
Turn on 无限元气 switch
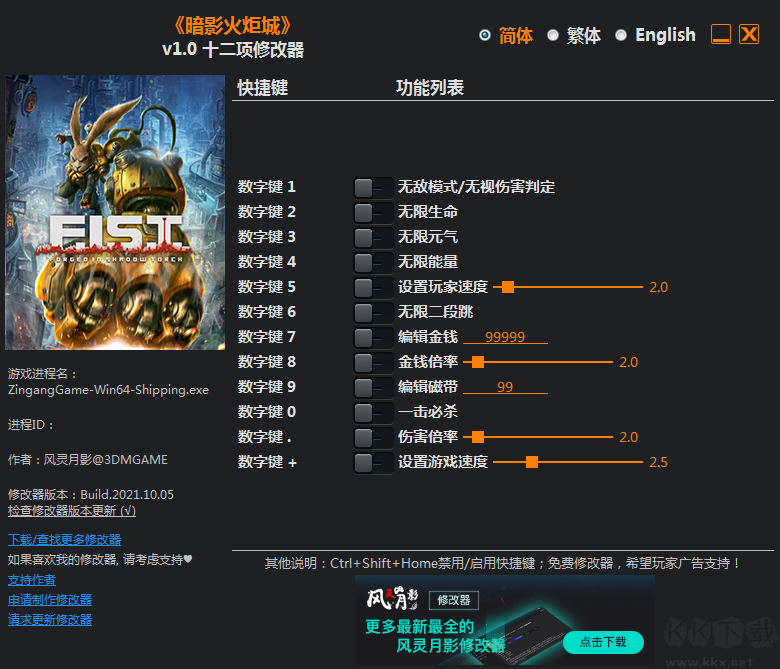point(373,237)
